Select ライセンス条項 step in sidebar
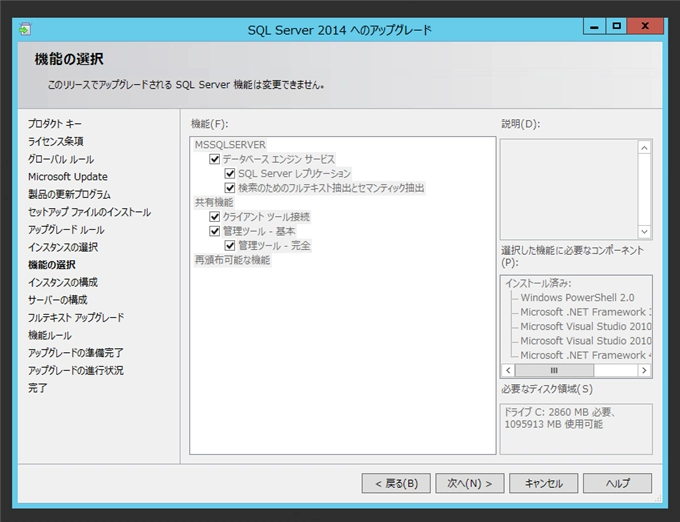Image resolution: width=680 pixels, height=522 pixels. (56, 141)
